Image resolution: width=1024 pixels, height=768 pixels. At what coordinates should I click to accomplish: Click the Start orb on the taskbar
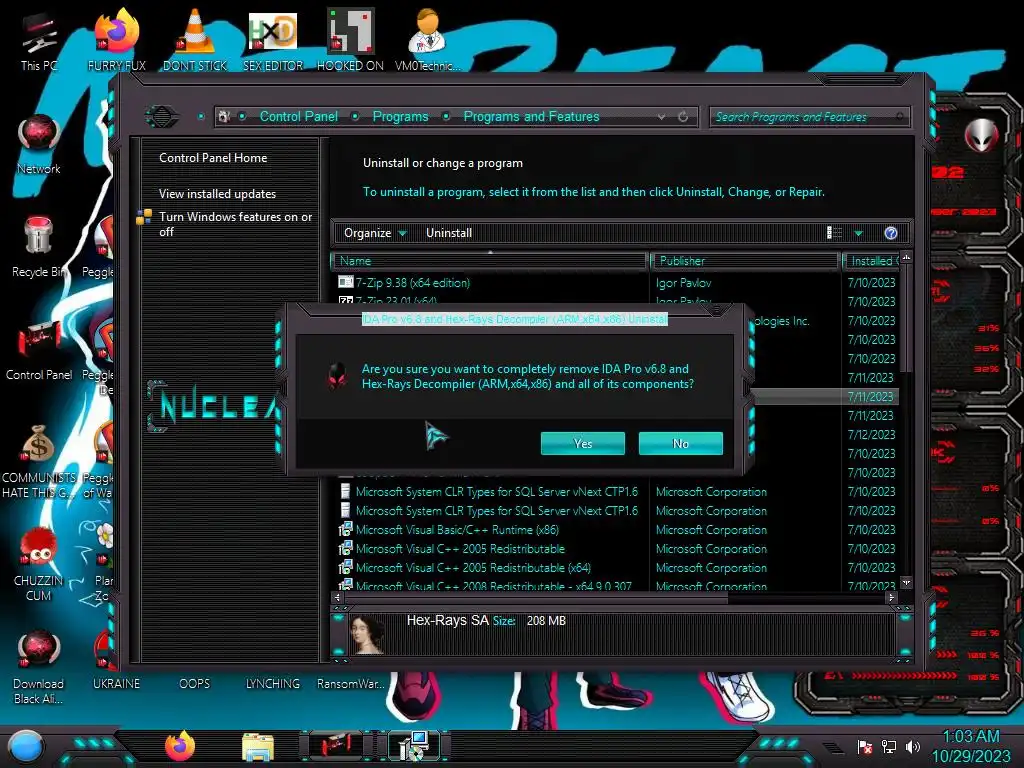click(26, 746)
